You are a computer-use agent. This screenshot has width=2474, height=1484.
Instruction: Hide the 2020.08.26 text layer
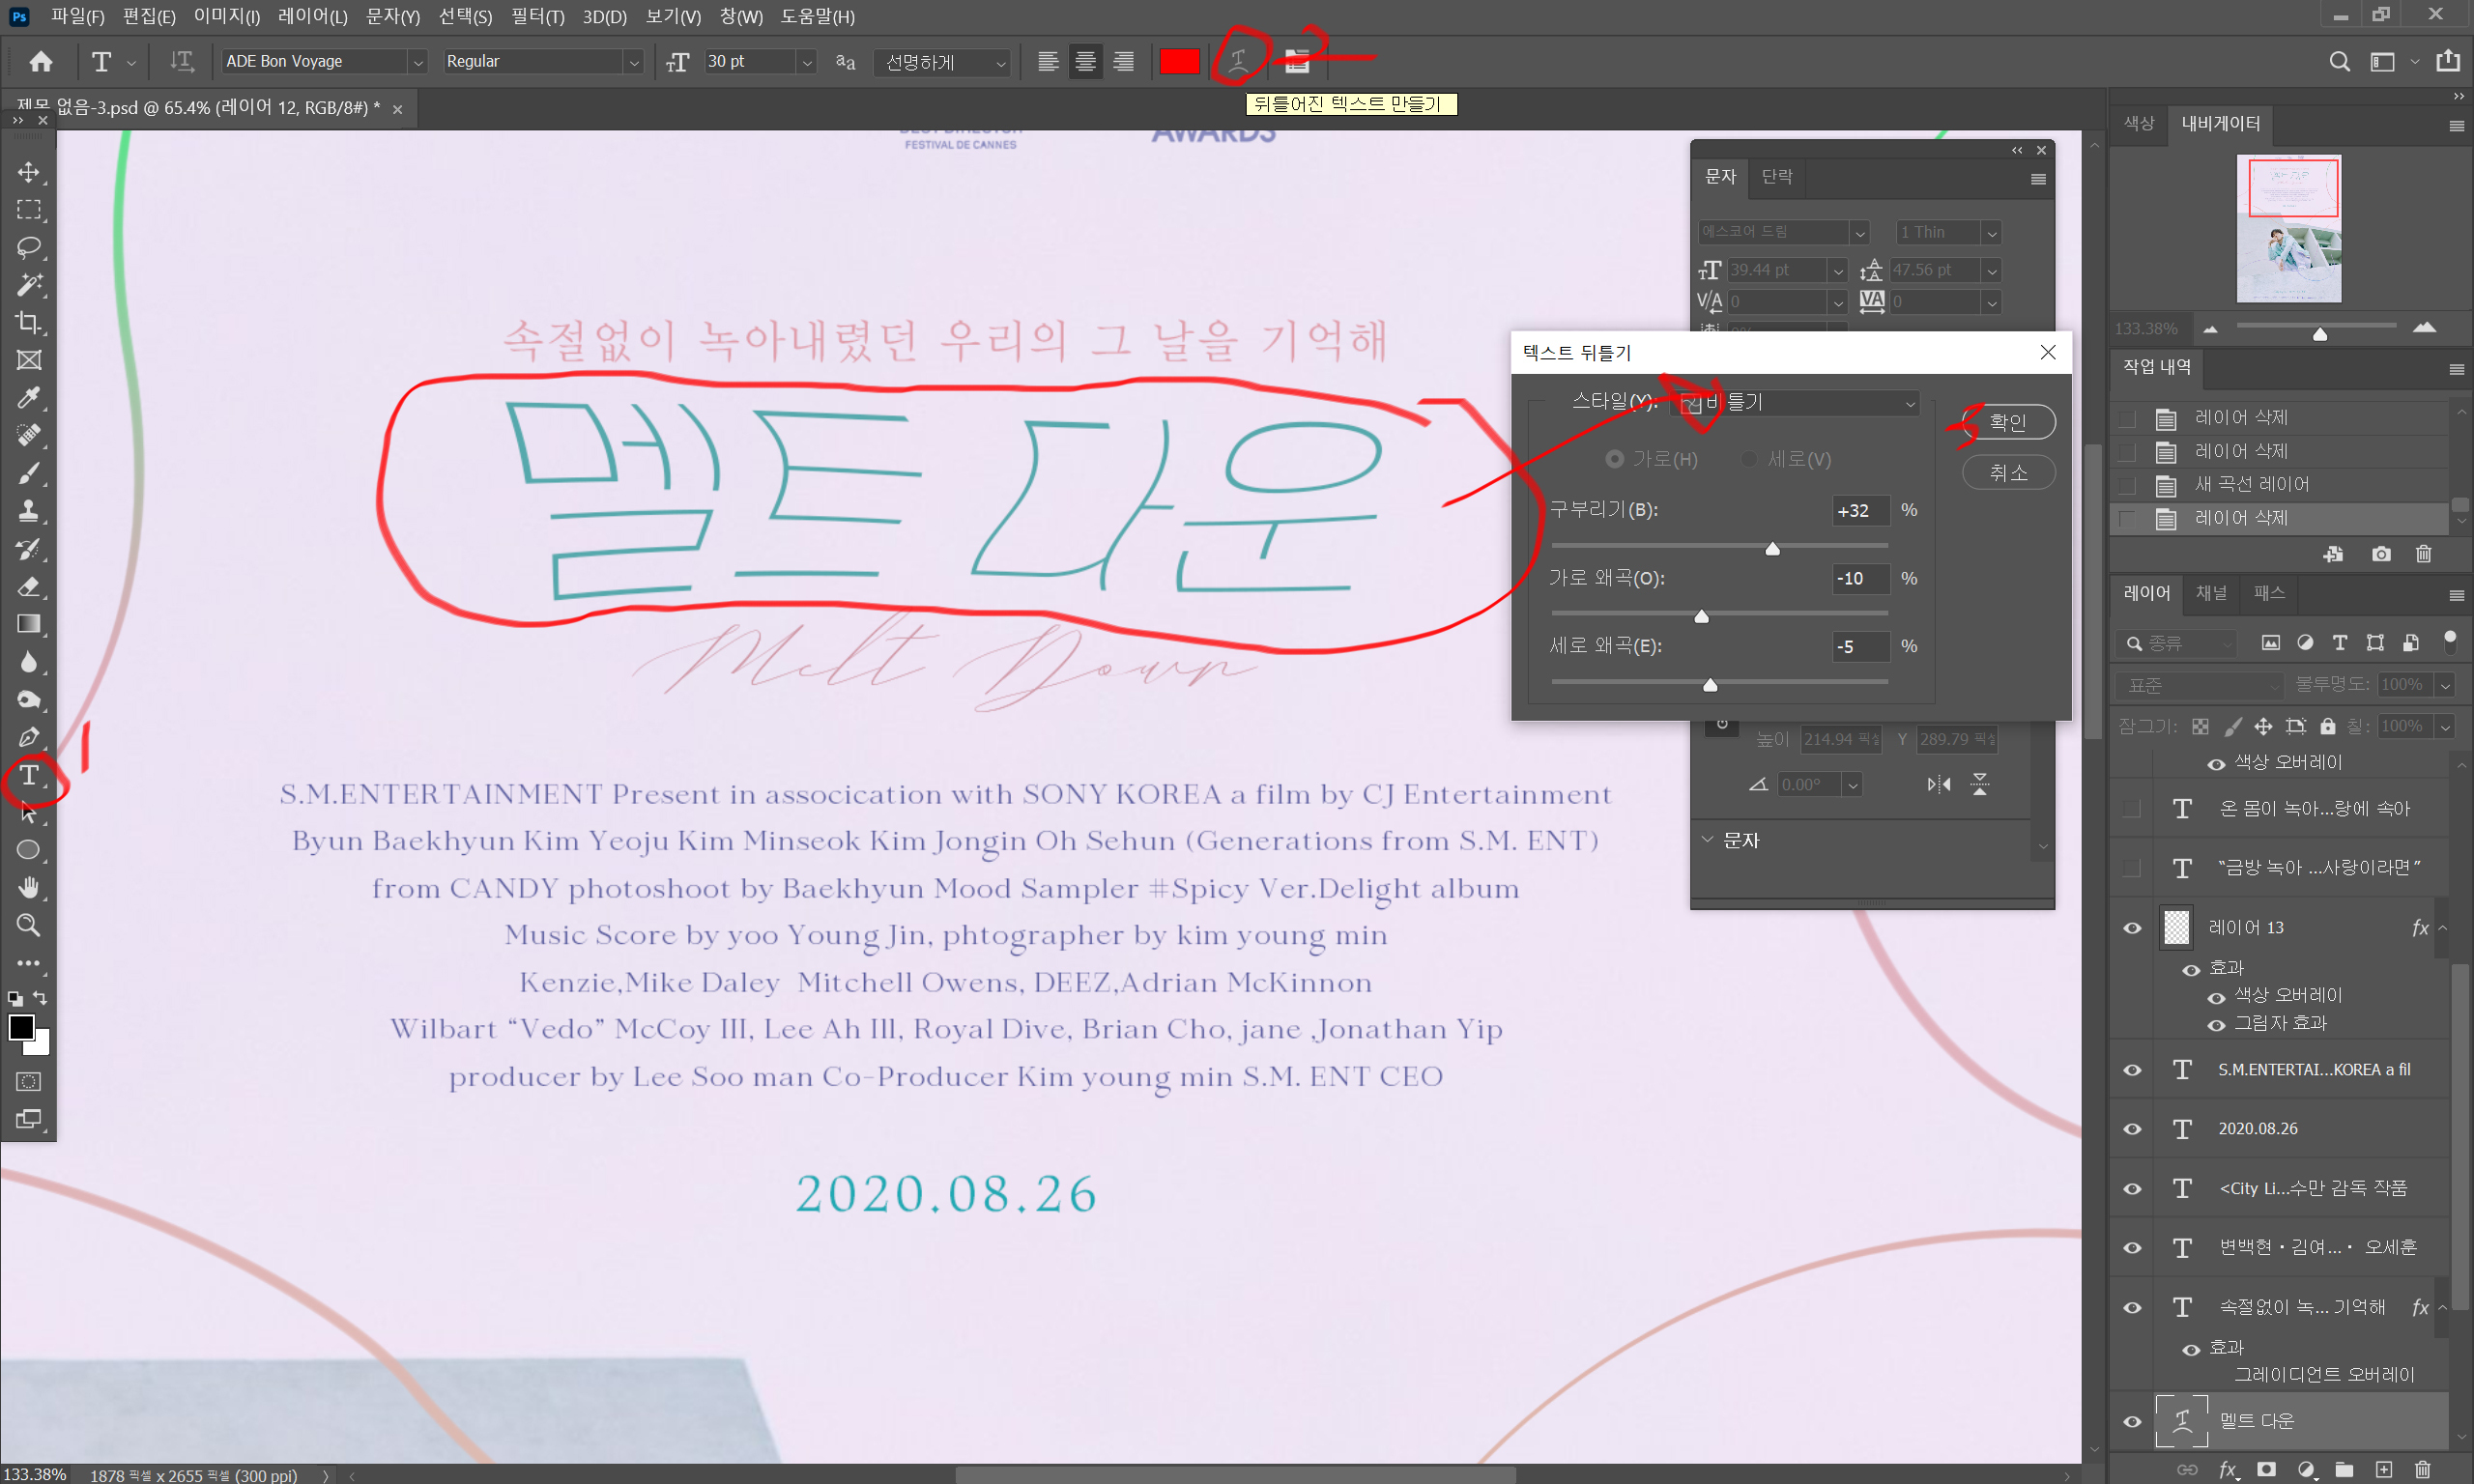click(x=2132, y=1129)
